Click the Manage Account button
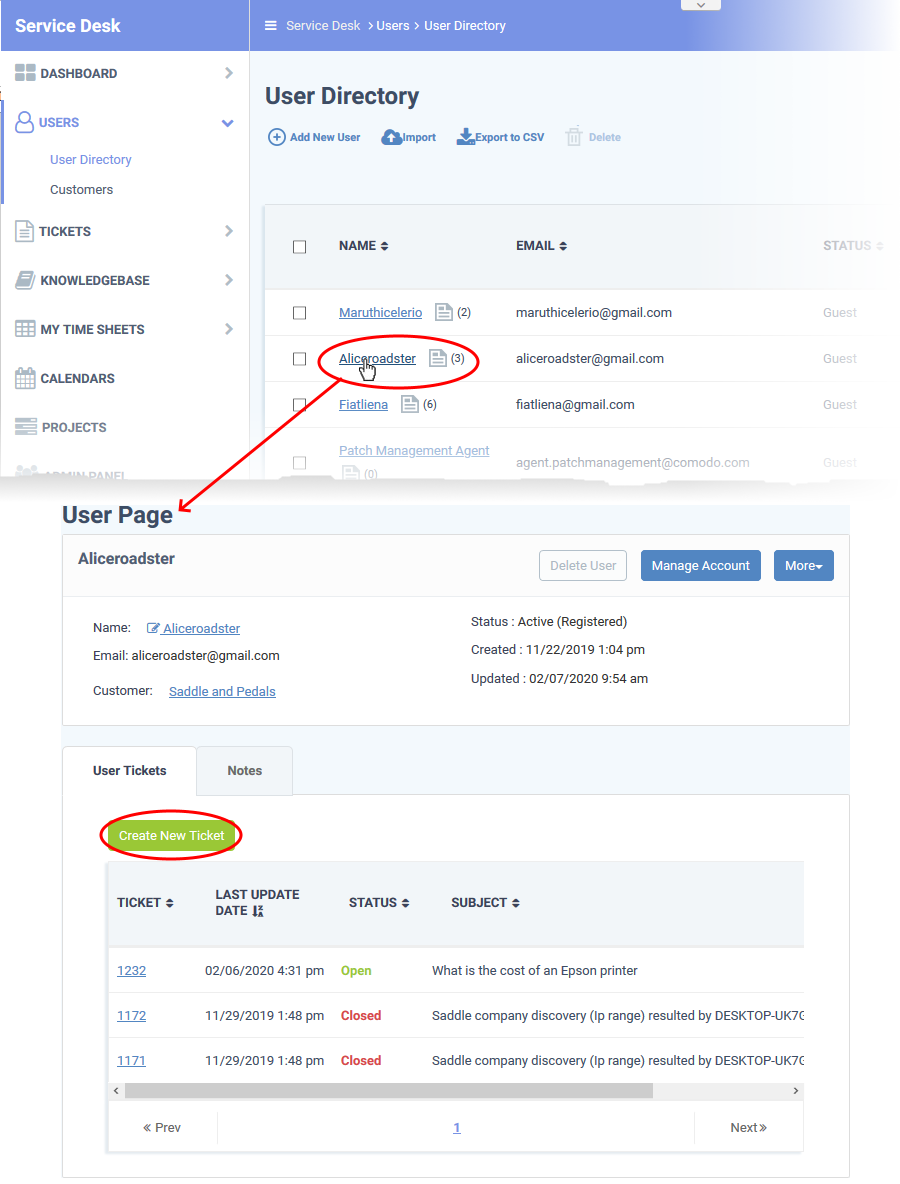This screenshot has height=1184, width=900. click(700, 566)
